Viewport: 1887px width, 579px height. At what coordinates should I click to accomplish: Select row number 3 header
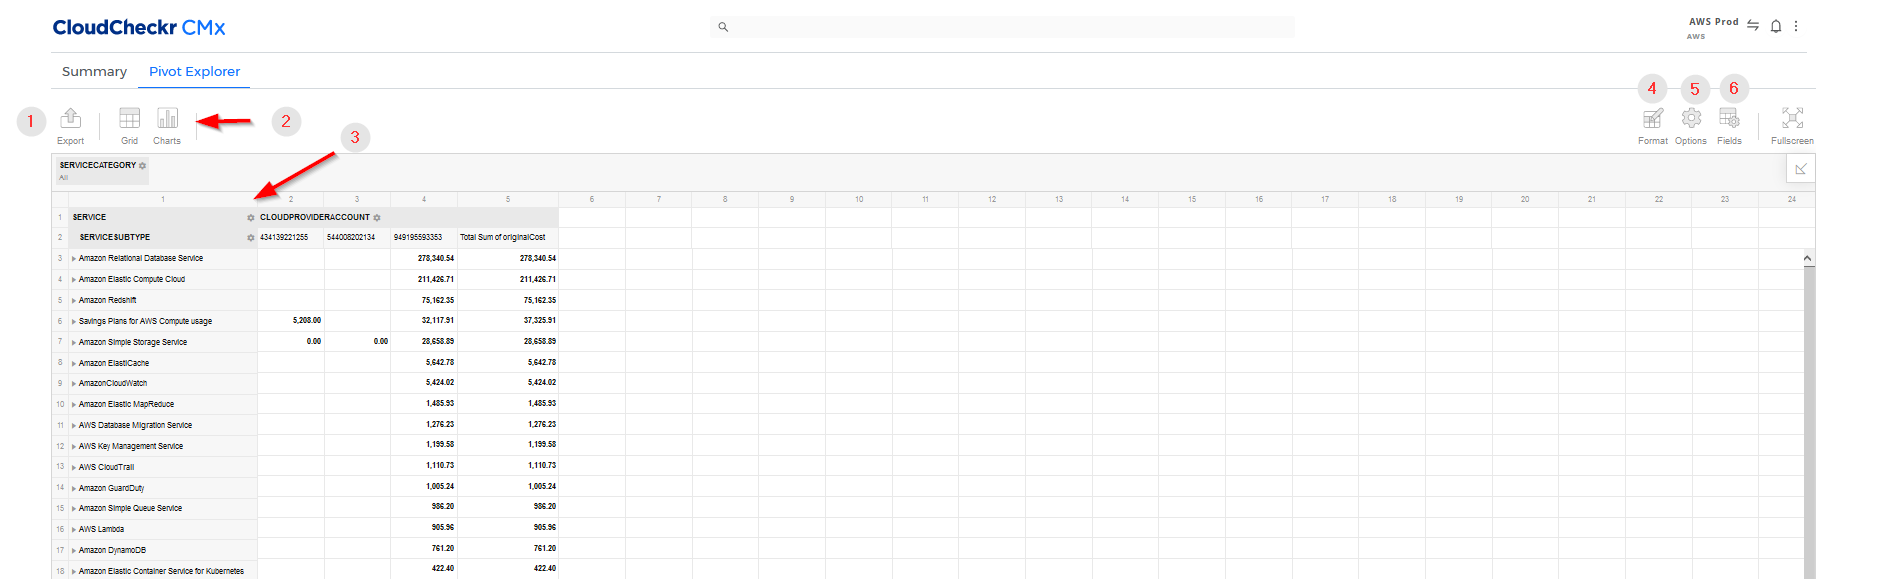[x=60, y=258]
